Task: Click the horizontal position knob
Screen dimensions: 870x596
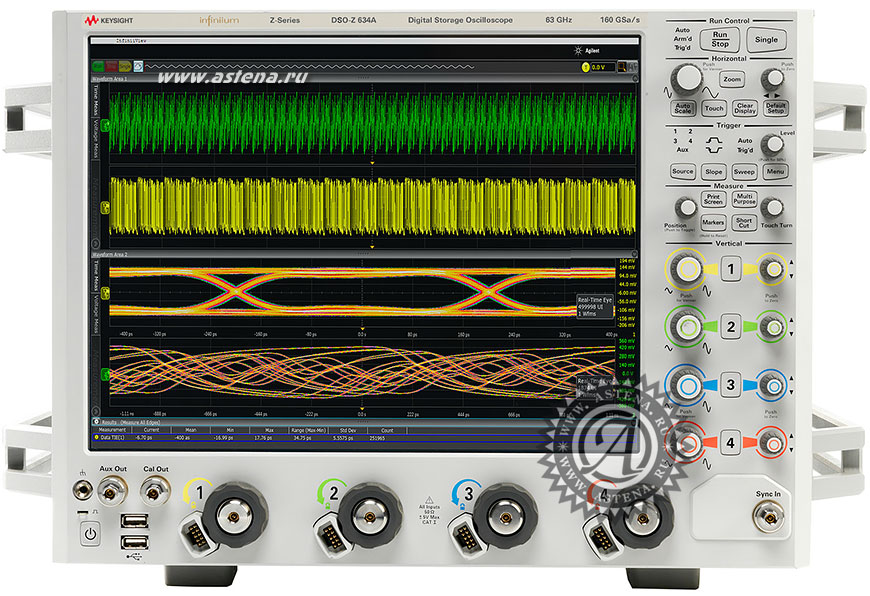Action: point(773,79)
